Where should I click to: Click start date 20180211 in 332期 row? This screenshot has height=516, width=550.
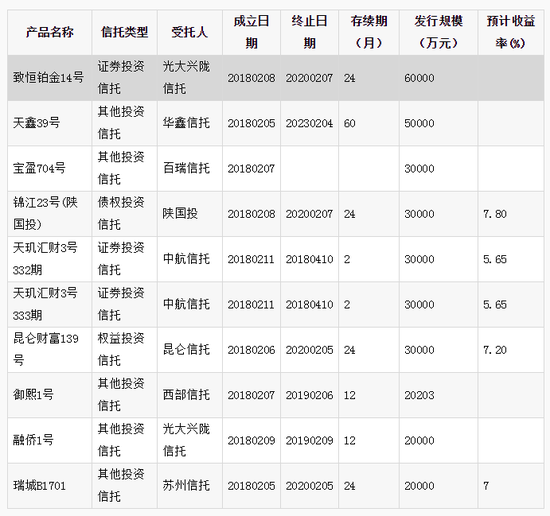point(251,259)
